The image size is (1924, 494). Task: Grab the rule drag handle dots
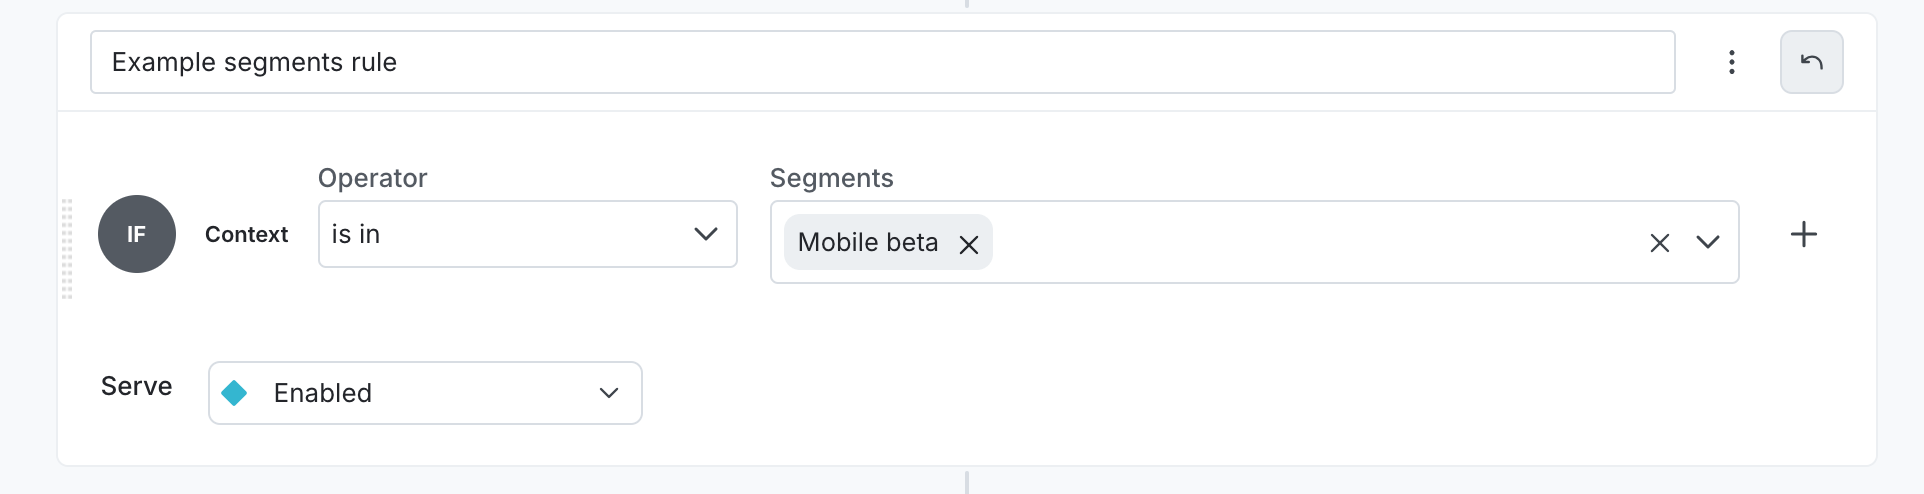[67, 249]
